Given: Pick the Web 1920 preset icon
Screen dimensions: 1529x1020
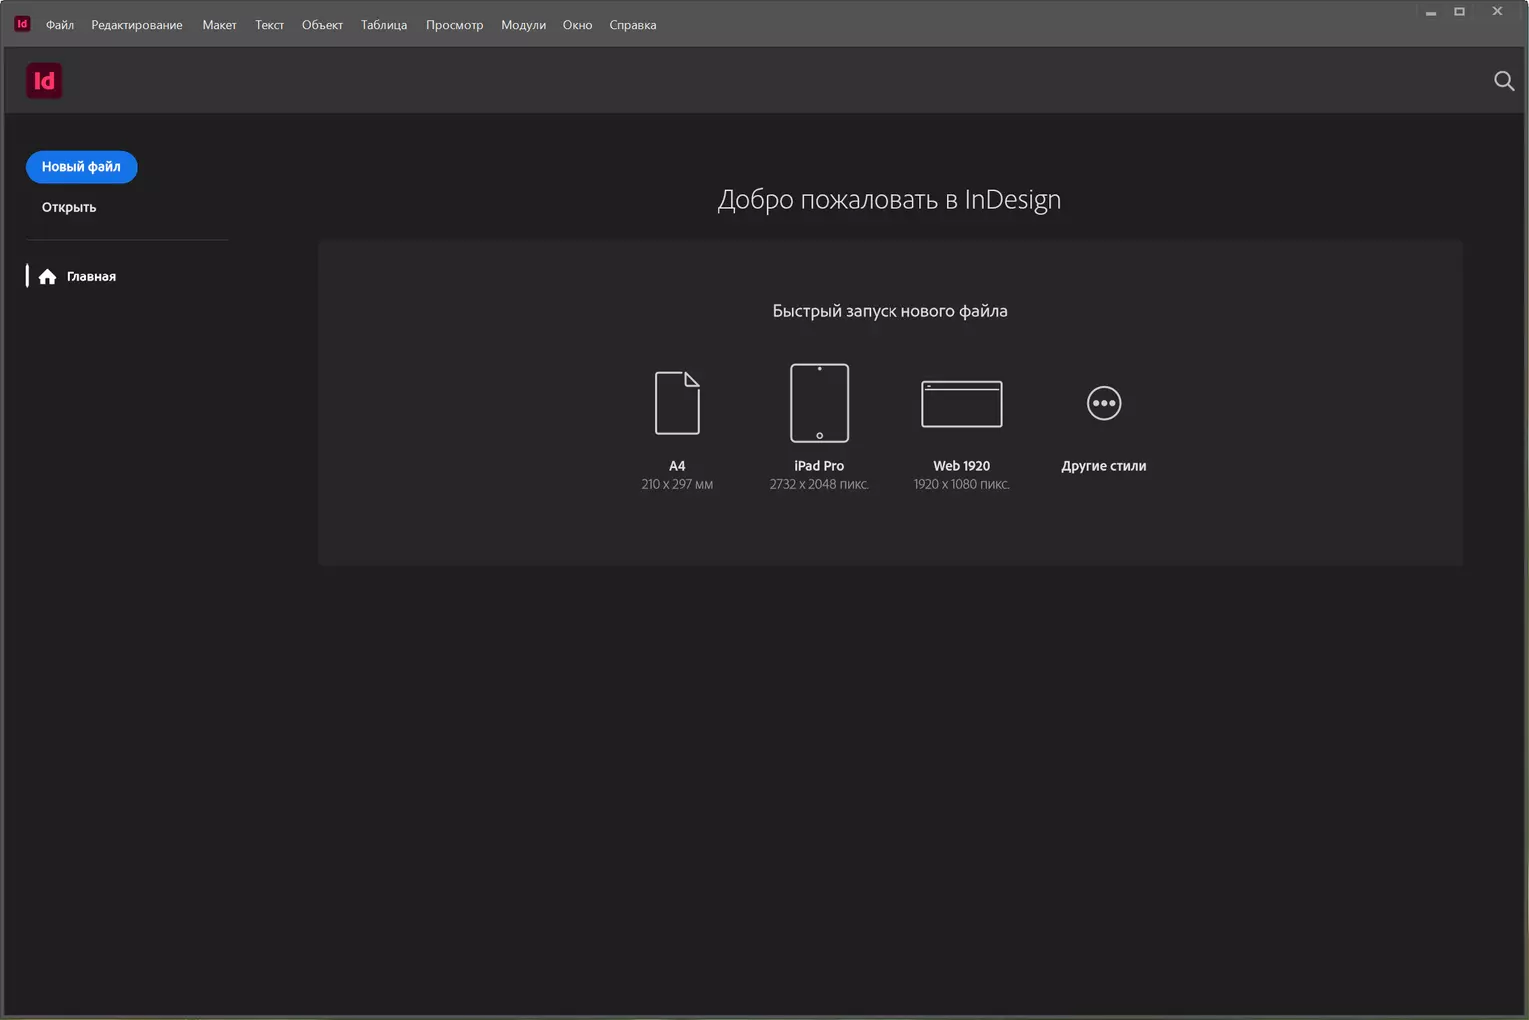Looking at the screenshot, I should (x=961, y=404).
